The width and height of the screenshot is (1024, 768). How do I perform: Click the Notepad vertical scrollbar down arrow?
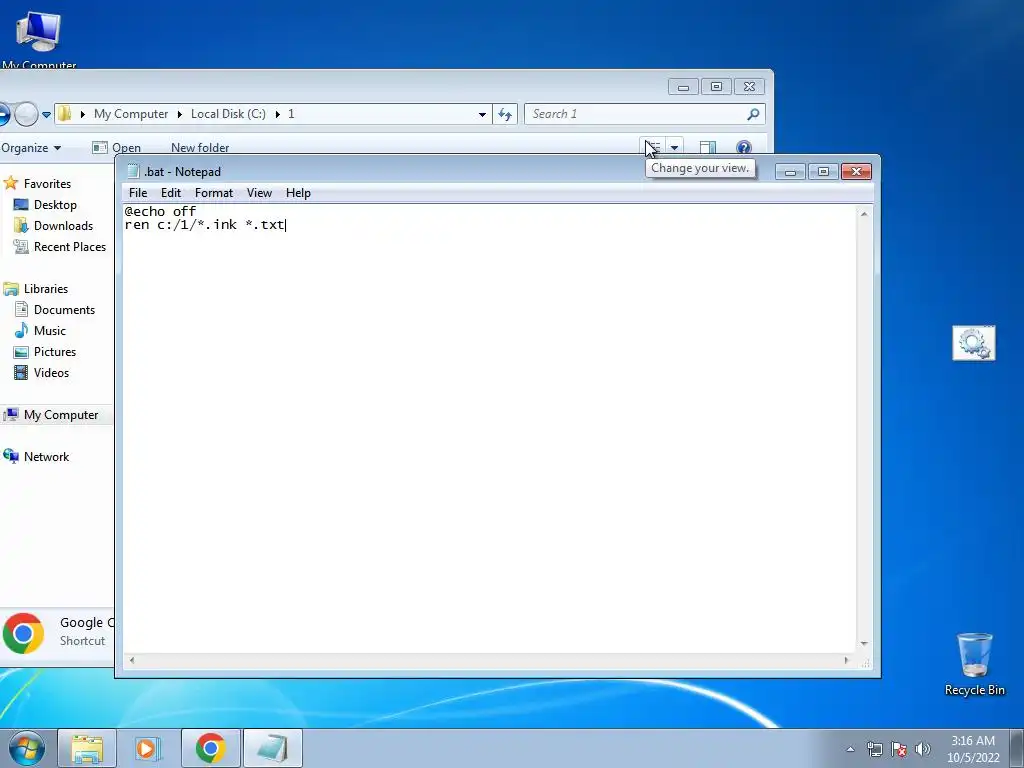tap(864, 644)
